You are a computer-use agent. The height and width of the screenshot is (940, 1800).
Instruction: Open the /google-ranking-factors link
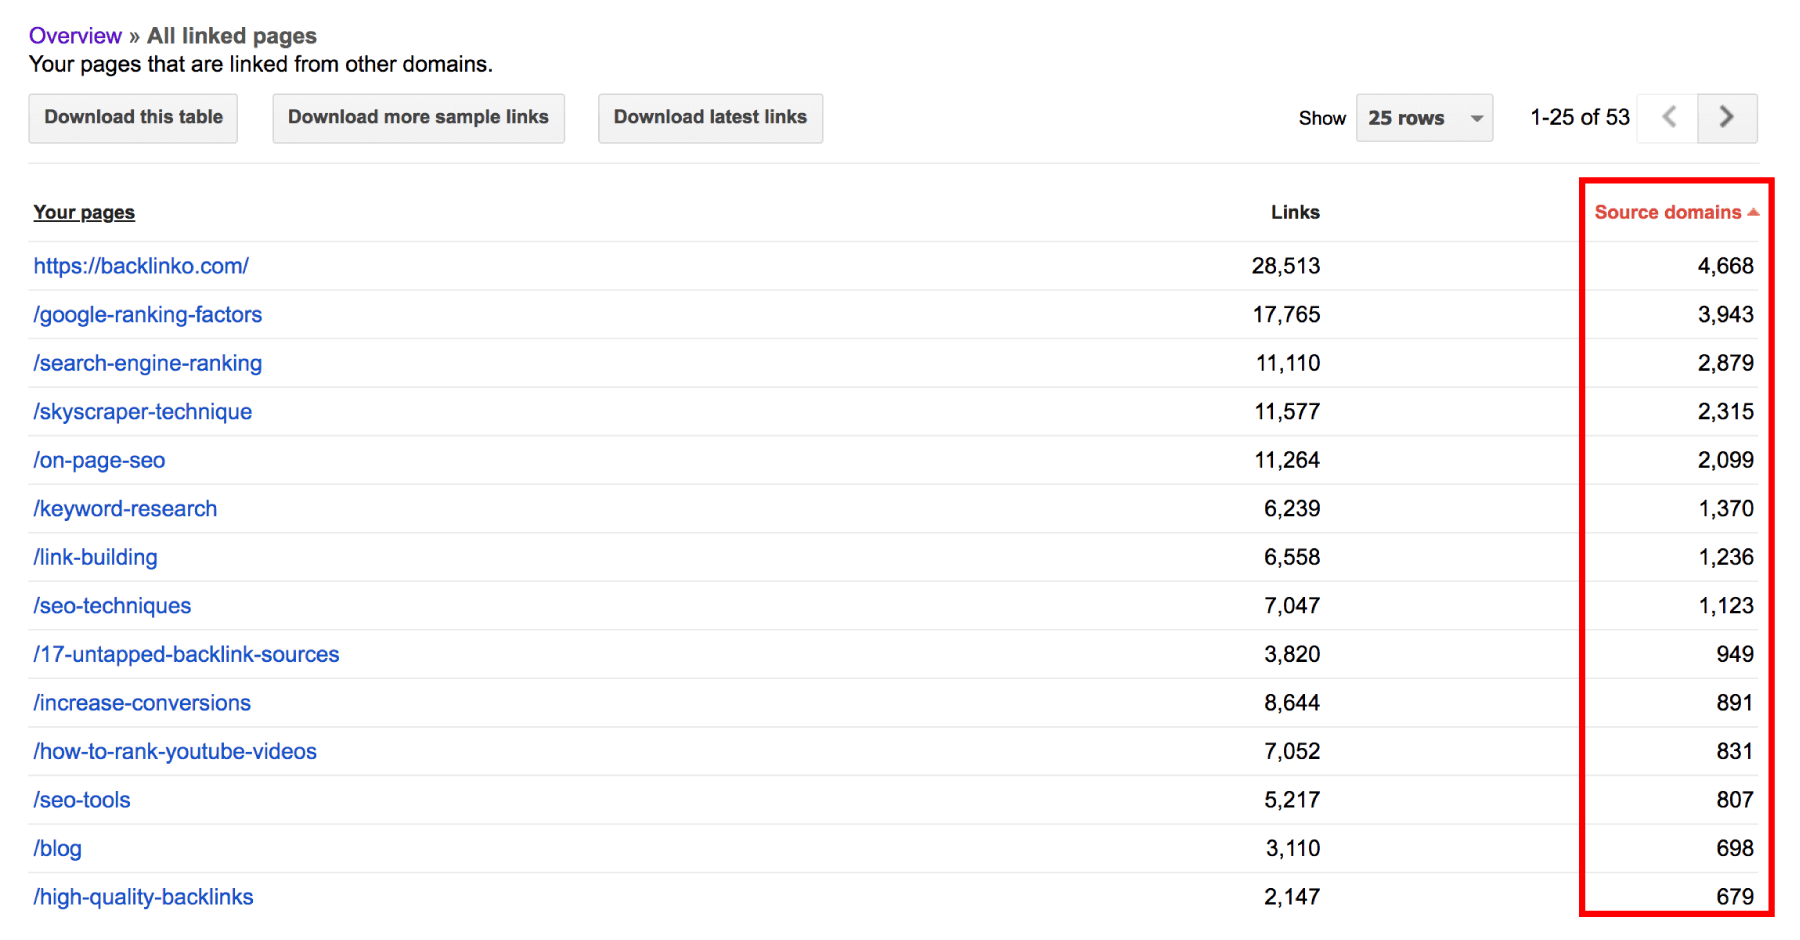click(148, 315)
